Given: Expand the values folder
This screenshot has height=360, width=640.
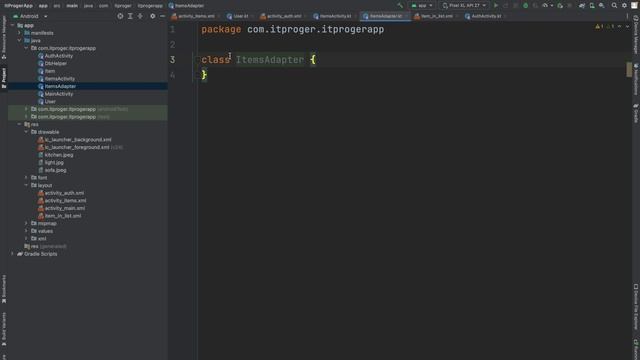Looking at the screenshot, I should pyautogui.click(x=27, y=231).
